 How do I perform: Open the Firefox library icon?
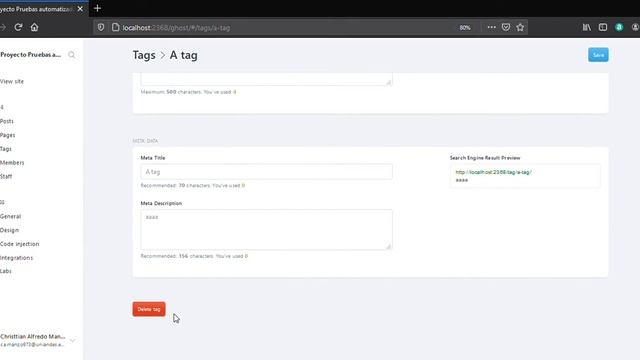pos(587,27)
